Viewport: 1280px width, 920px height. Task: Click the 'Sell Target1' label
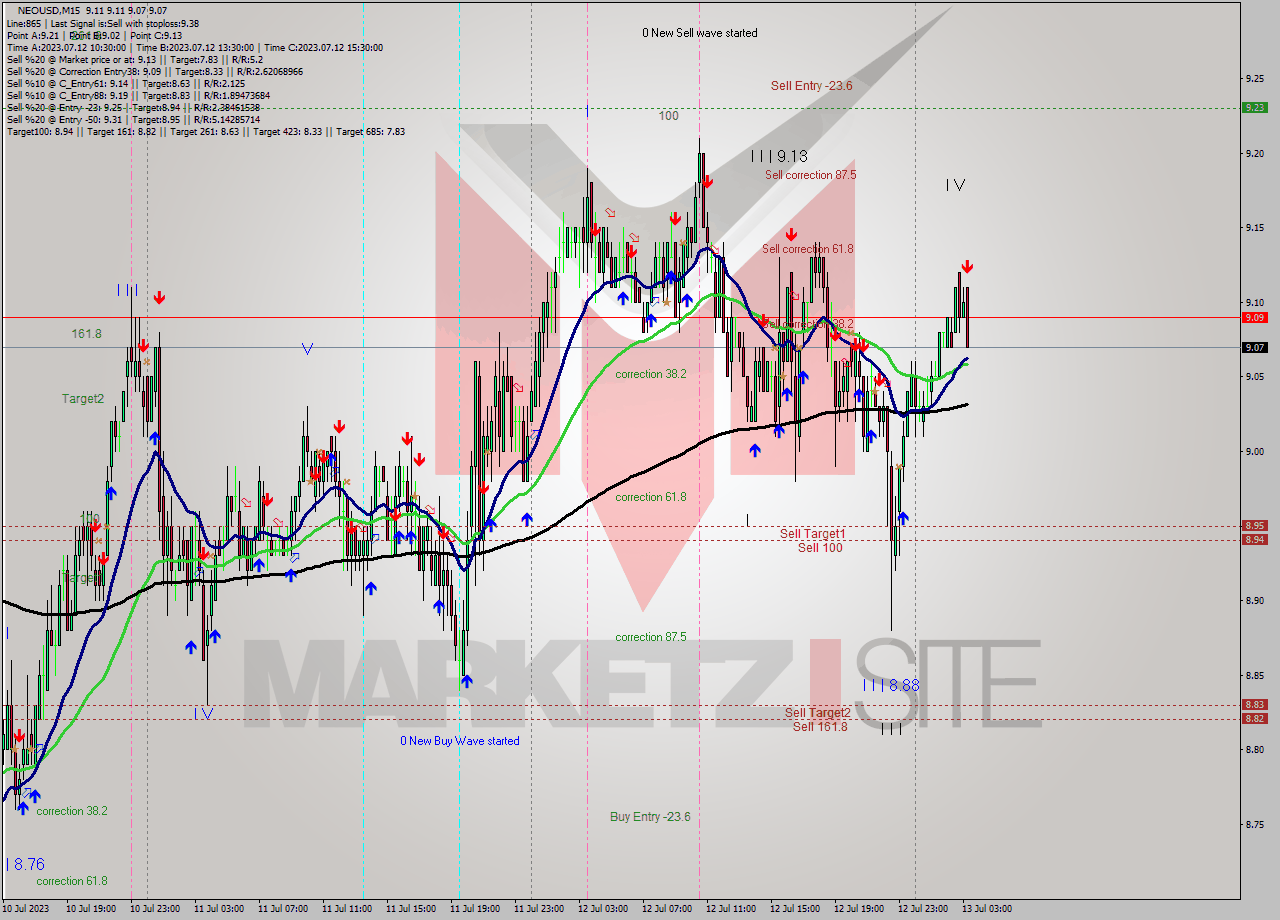[813, 534]
